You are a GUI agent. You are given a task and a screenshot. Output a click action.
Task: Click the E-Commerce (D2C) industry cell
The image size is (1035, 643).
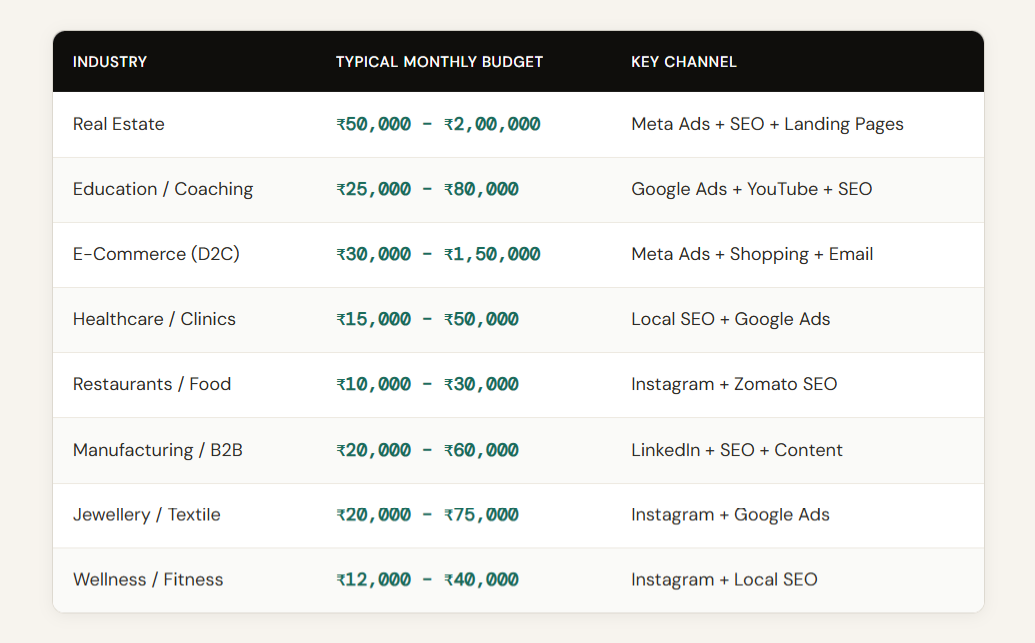click(x=156, y=254)
